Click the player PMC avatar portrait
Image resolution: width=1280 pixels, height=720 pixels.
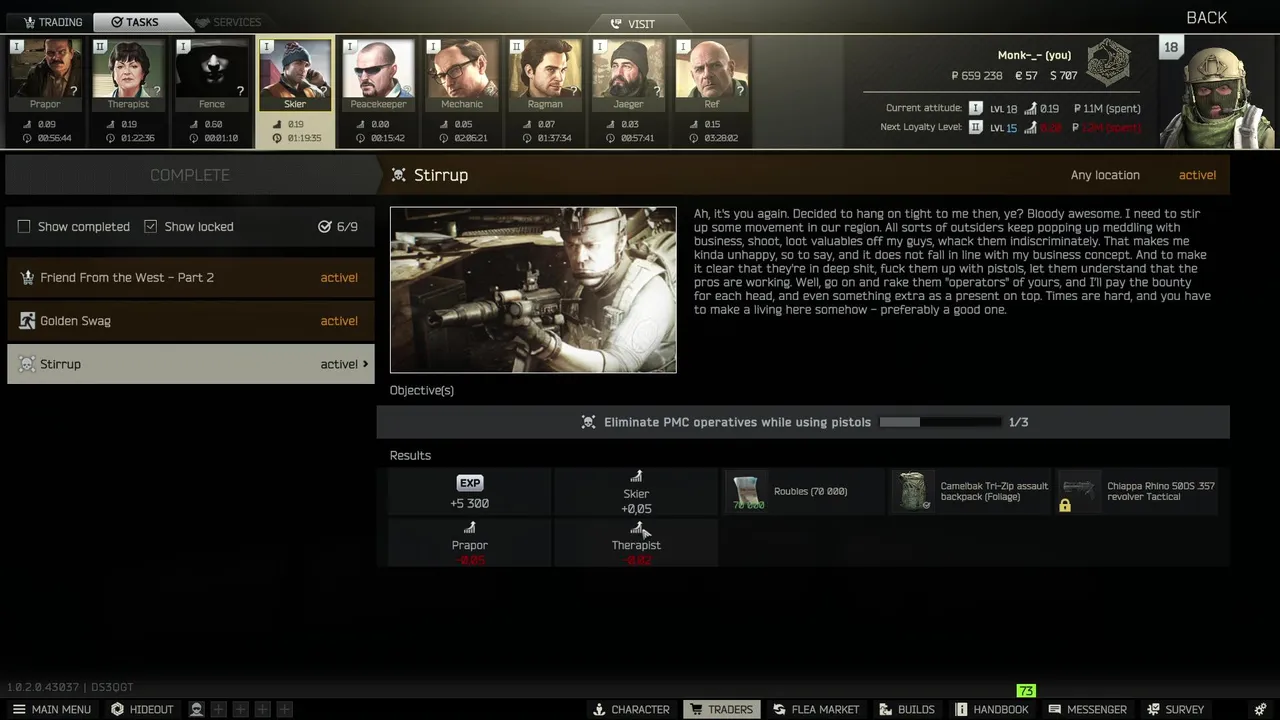(x=1217, y=94)
